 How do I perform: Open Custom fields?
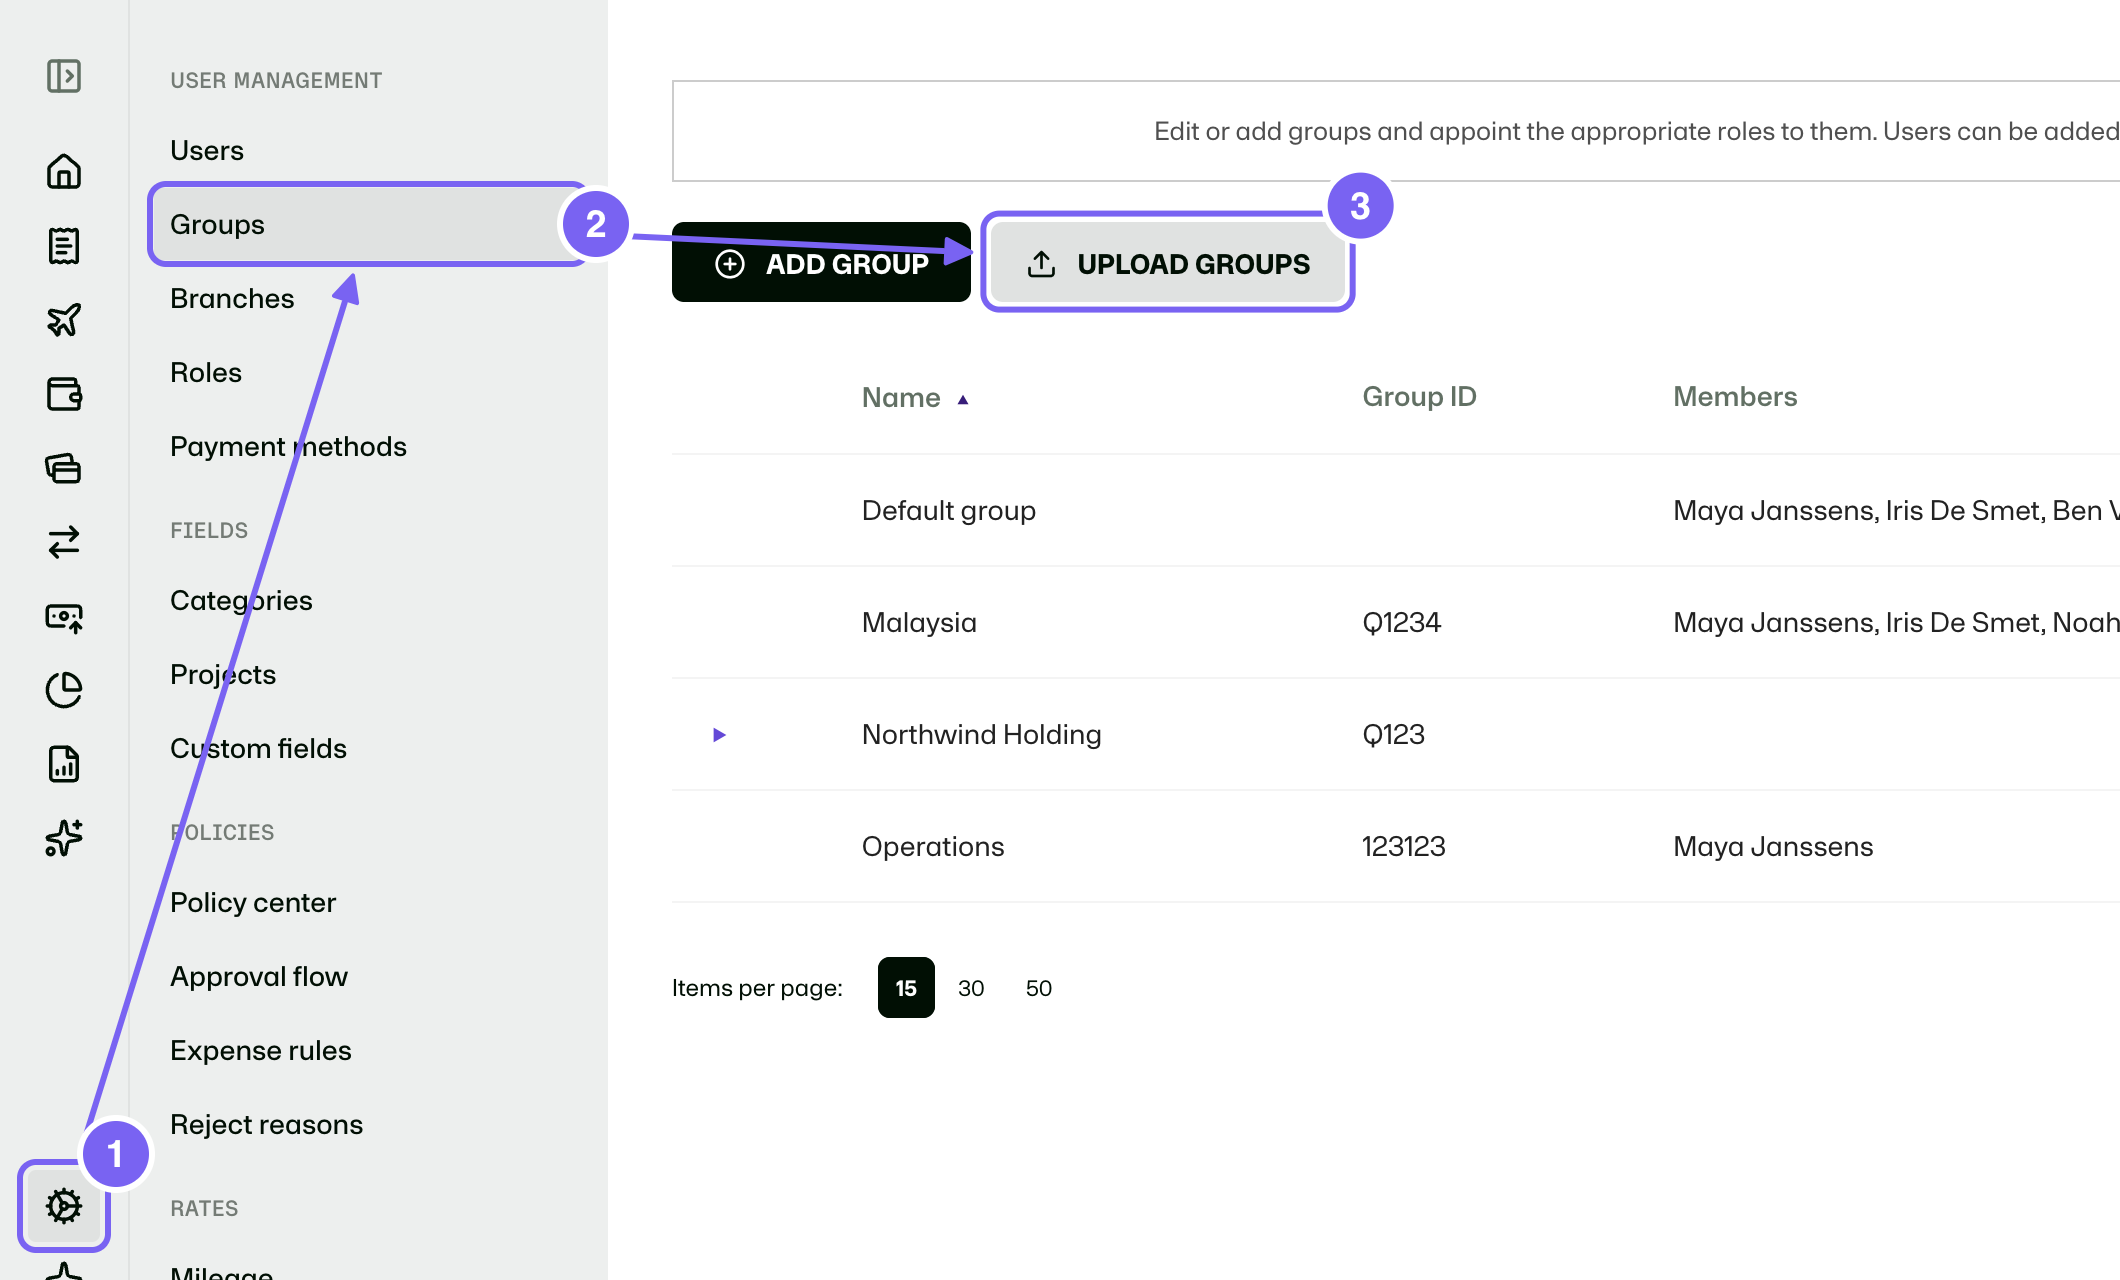click(258, 748)
